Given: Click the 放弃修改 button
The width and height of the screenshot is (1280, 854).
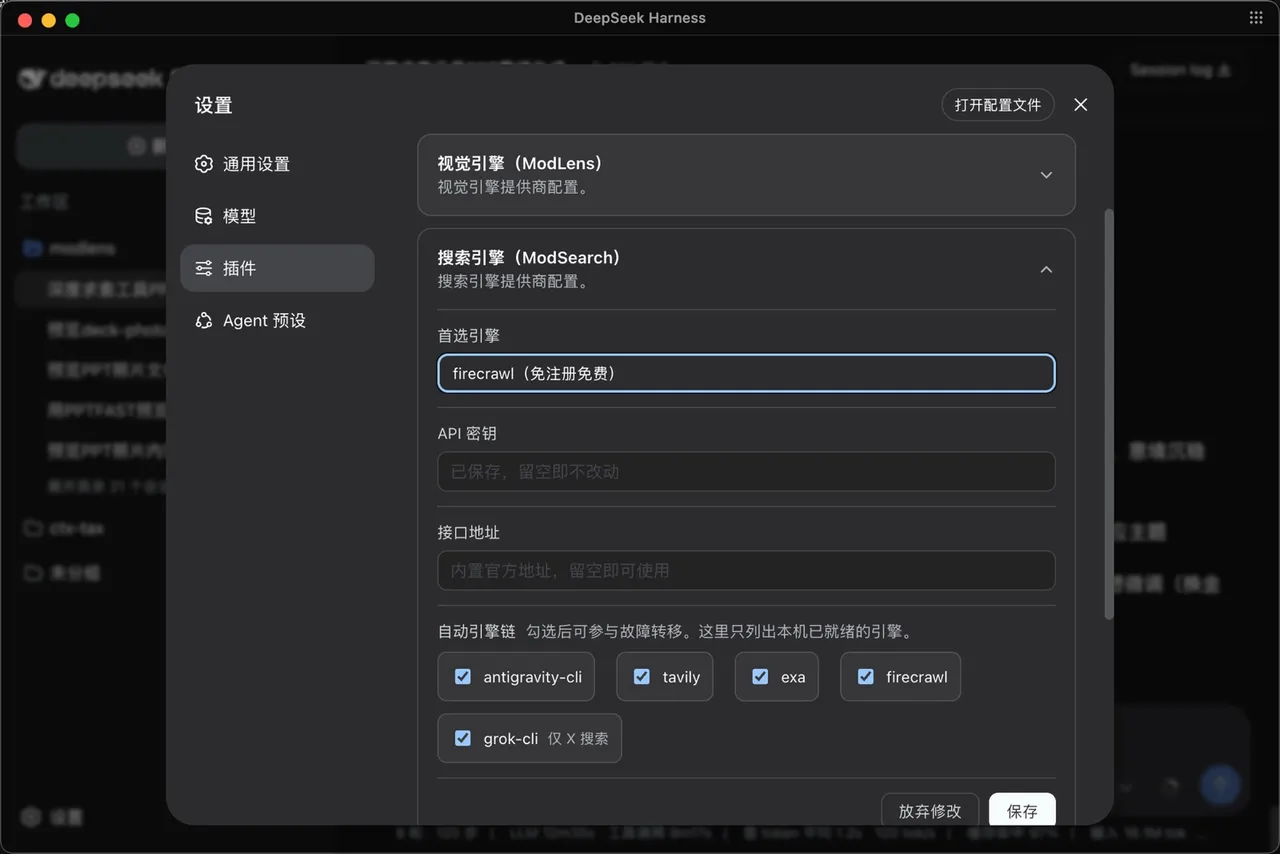Looking at the screenshot, I should point(930,811).
